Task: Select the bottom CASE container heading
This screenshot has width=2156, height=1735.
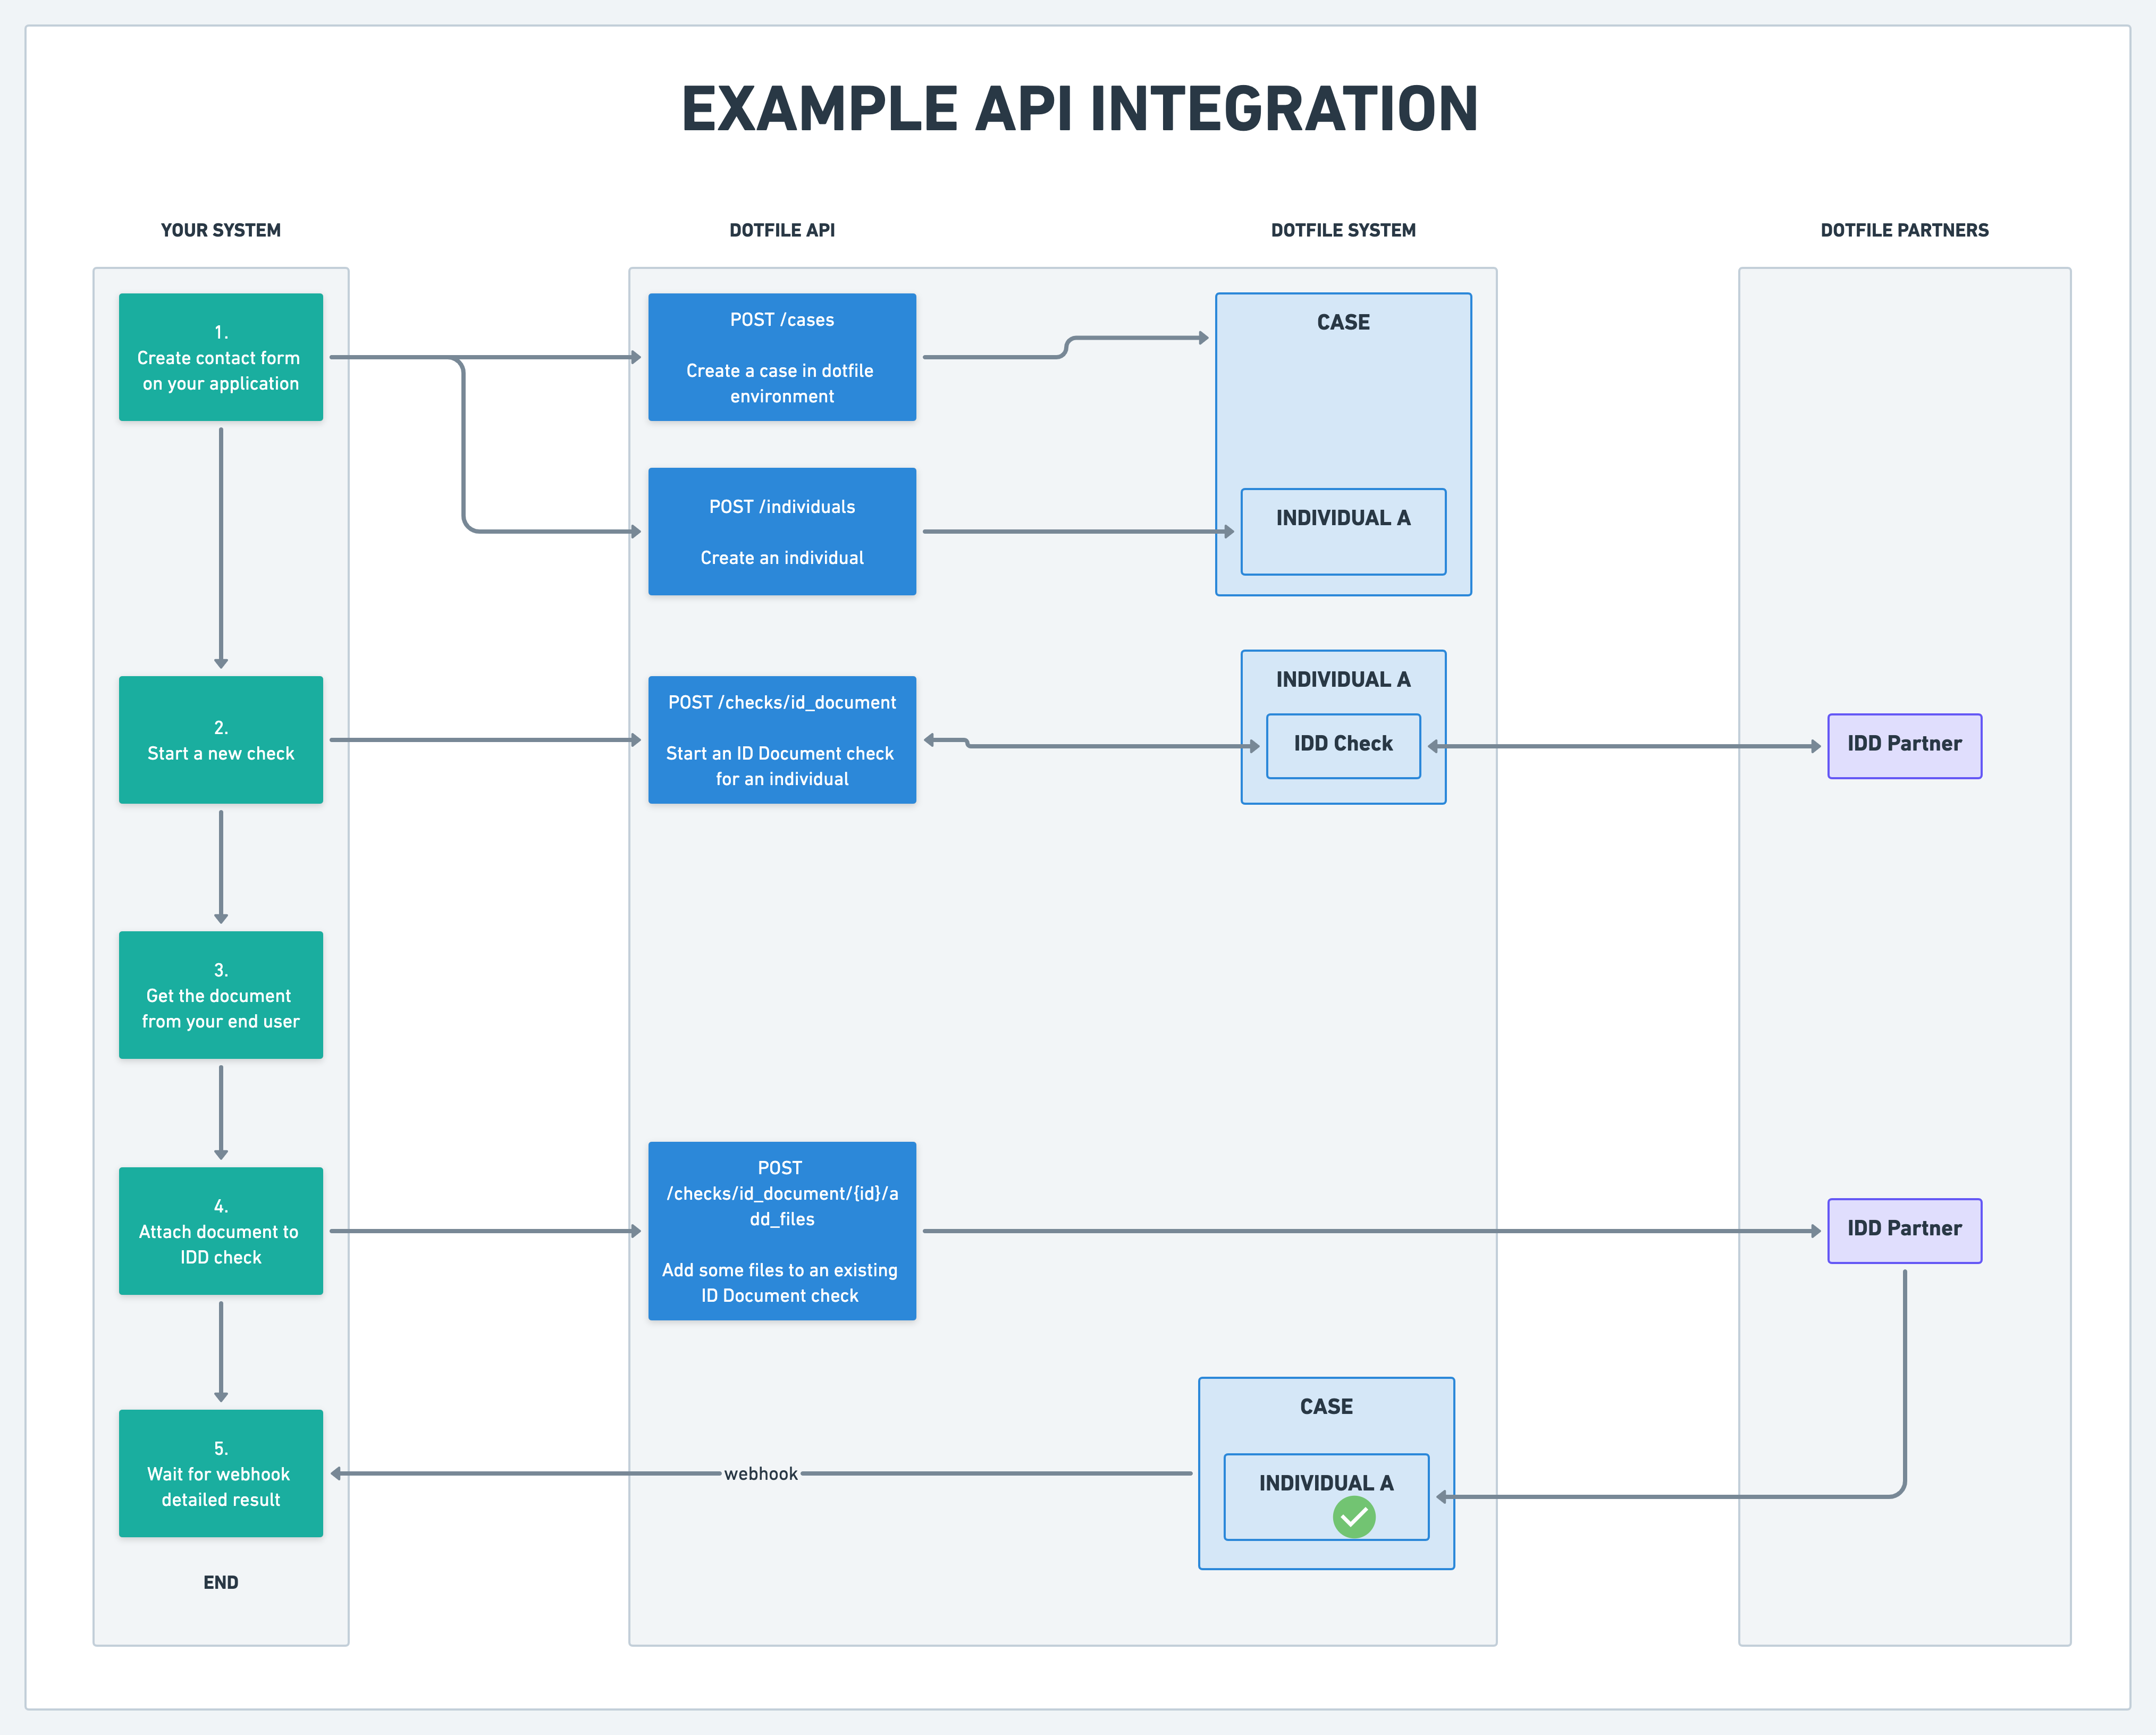Action: click(x=1325, y=1406)
